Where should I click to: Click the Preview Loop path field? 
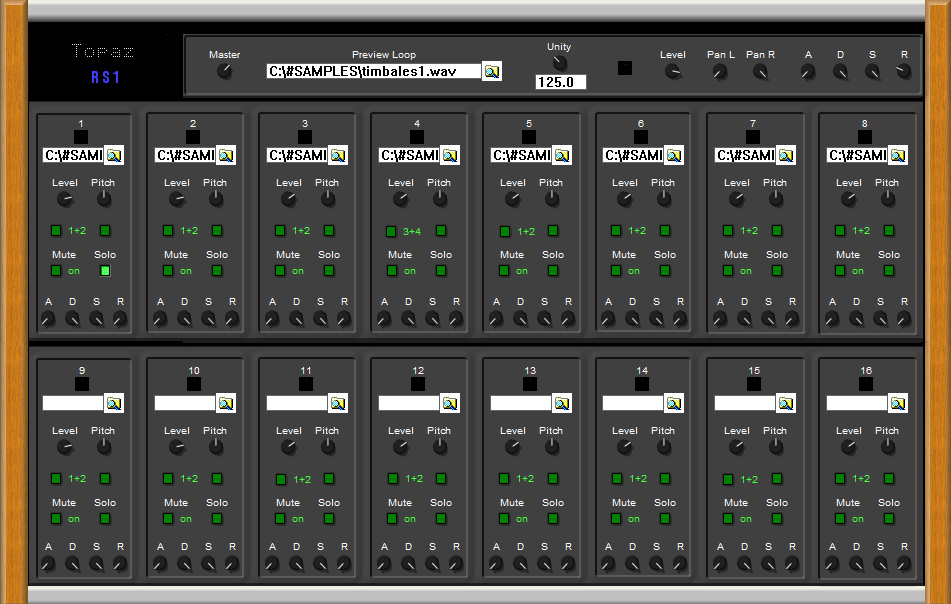[x=374, y=72]
